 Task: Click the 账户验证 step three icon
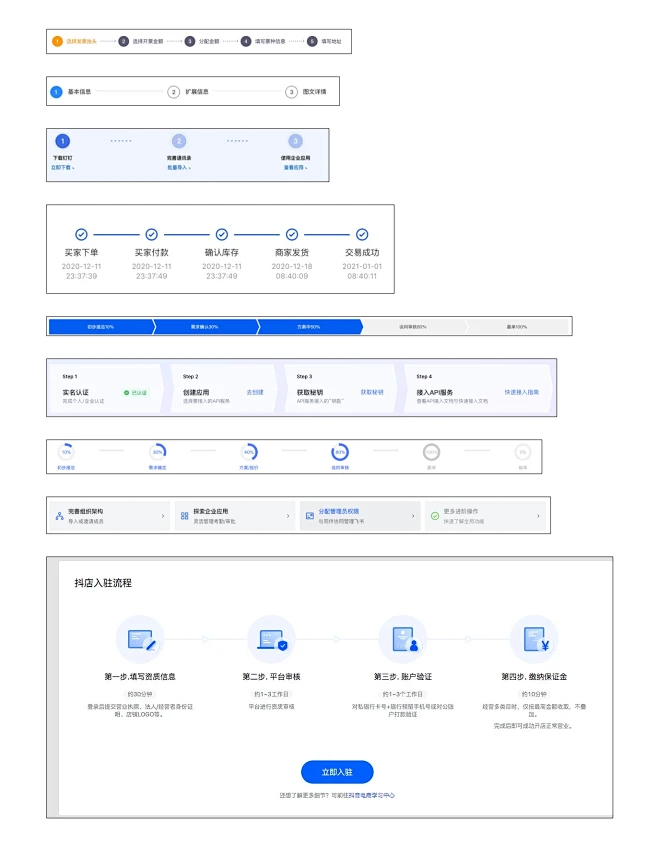coord(403,639)
